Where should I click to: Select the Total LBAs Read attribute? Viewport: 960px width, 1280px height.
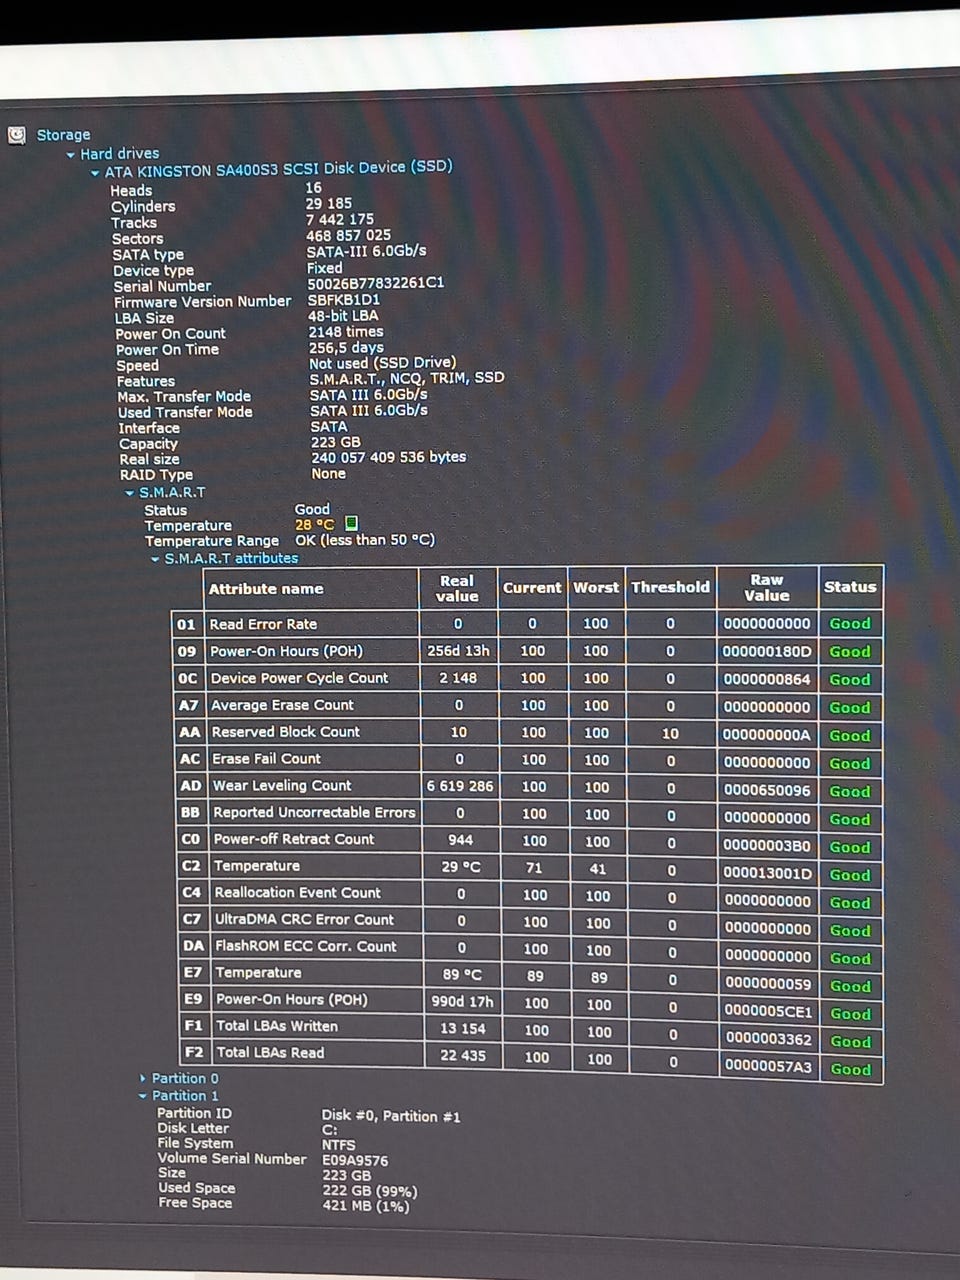click(x=270, y=1053)
